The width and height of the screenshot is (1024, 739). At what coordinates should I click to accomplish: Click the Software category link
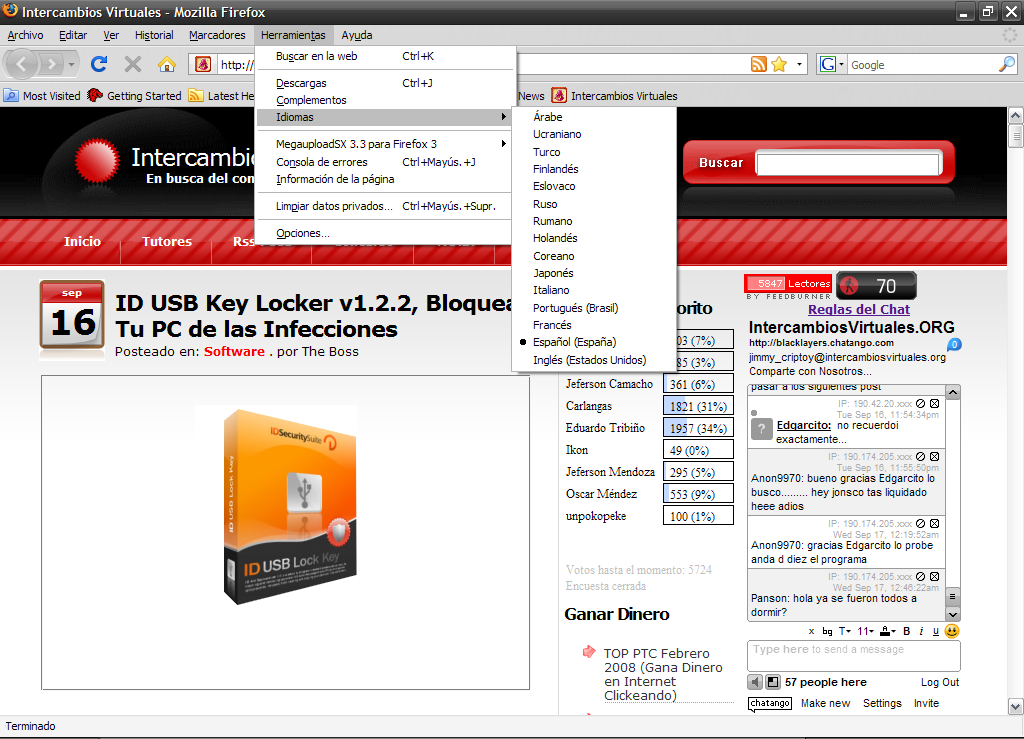pyautogui.click(x=234, y=351)
